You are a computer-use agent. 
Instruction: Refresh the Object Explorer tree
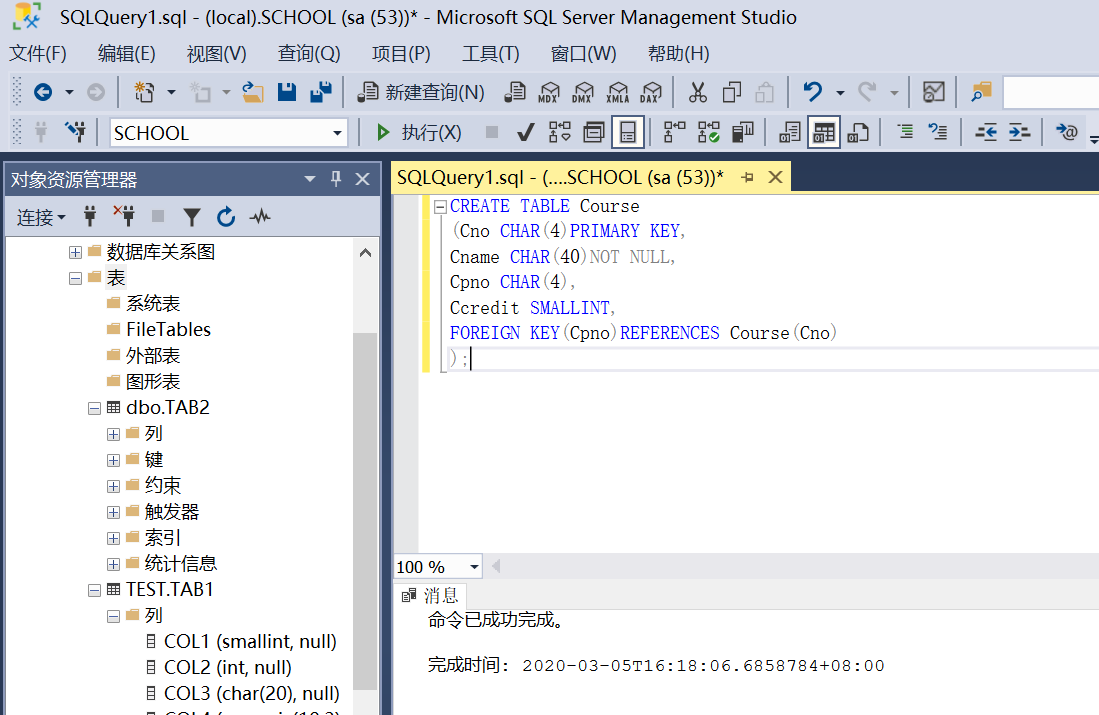coord(226,217)
